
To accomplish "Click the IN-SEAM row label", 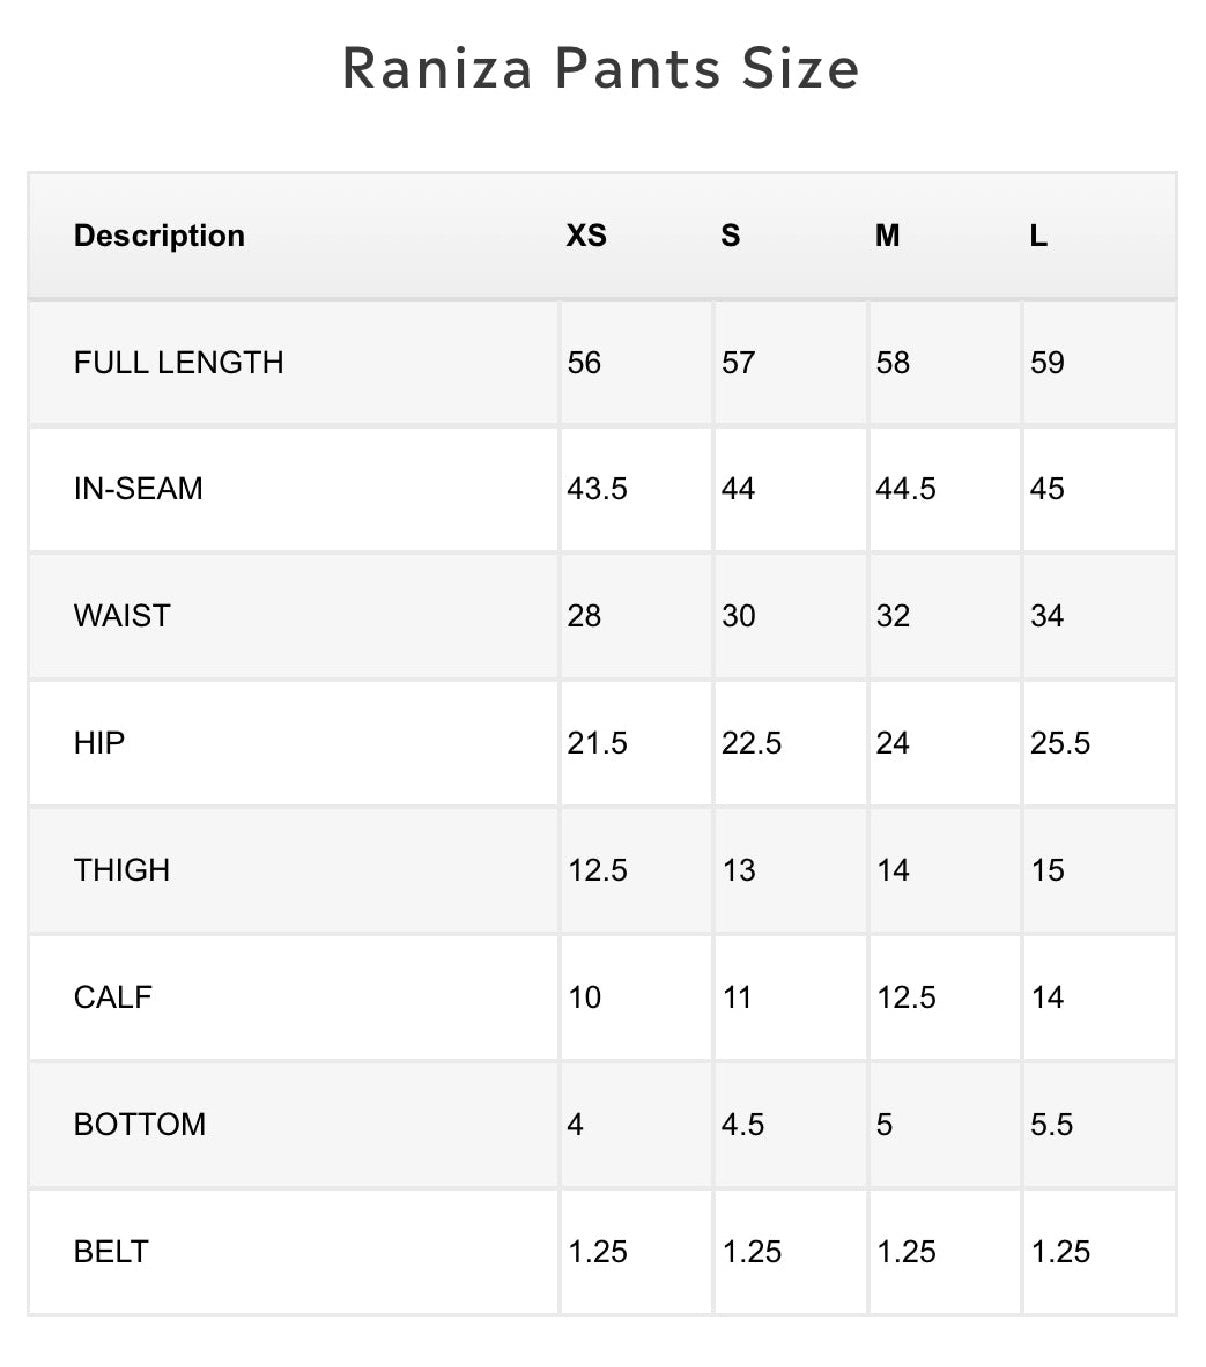I will tap(138, 489).
